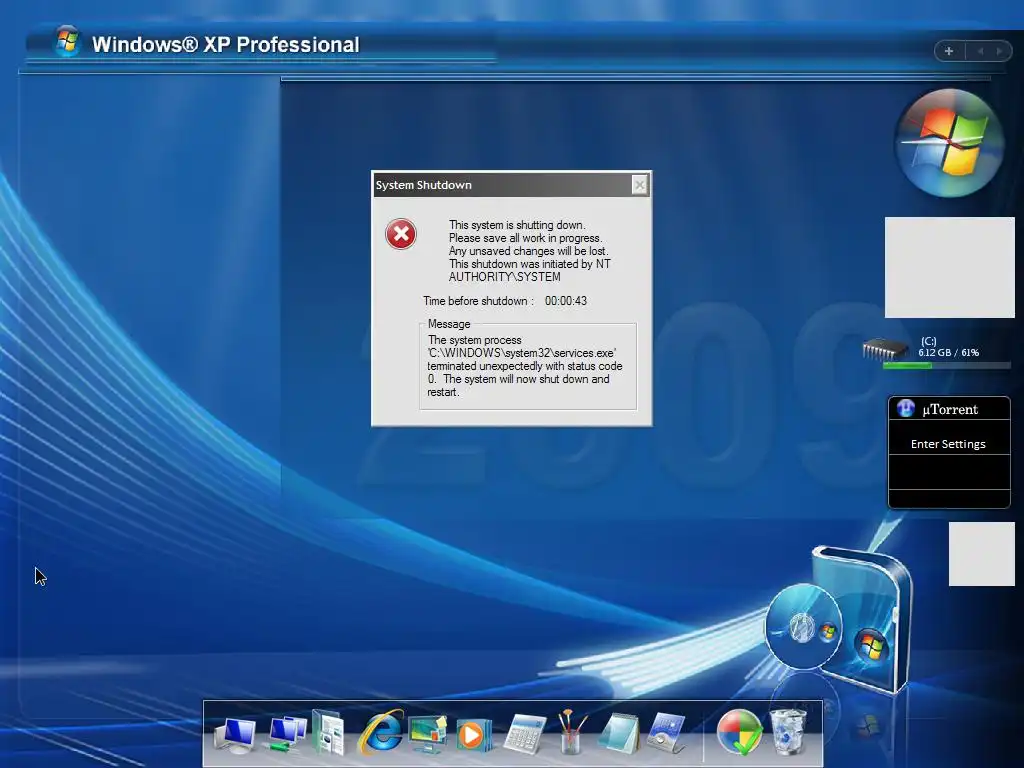Click the '6.12 GB / 61%' drive text

pyautogui.click(x=948, y=353)
